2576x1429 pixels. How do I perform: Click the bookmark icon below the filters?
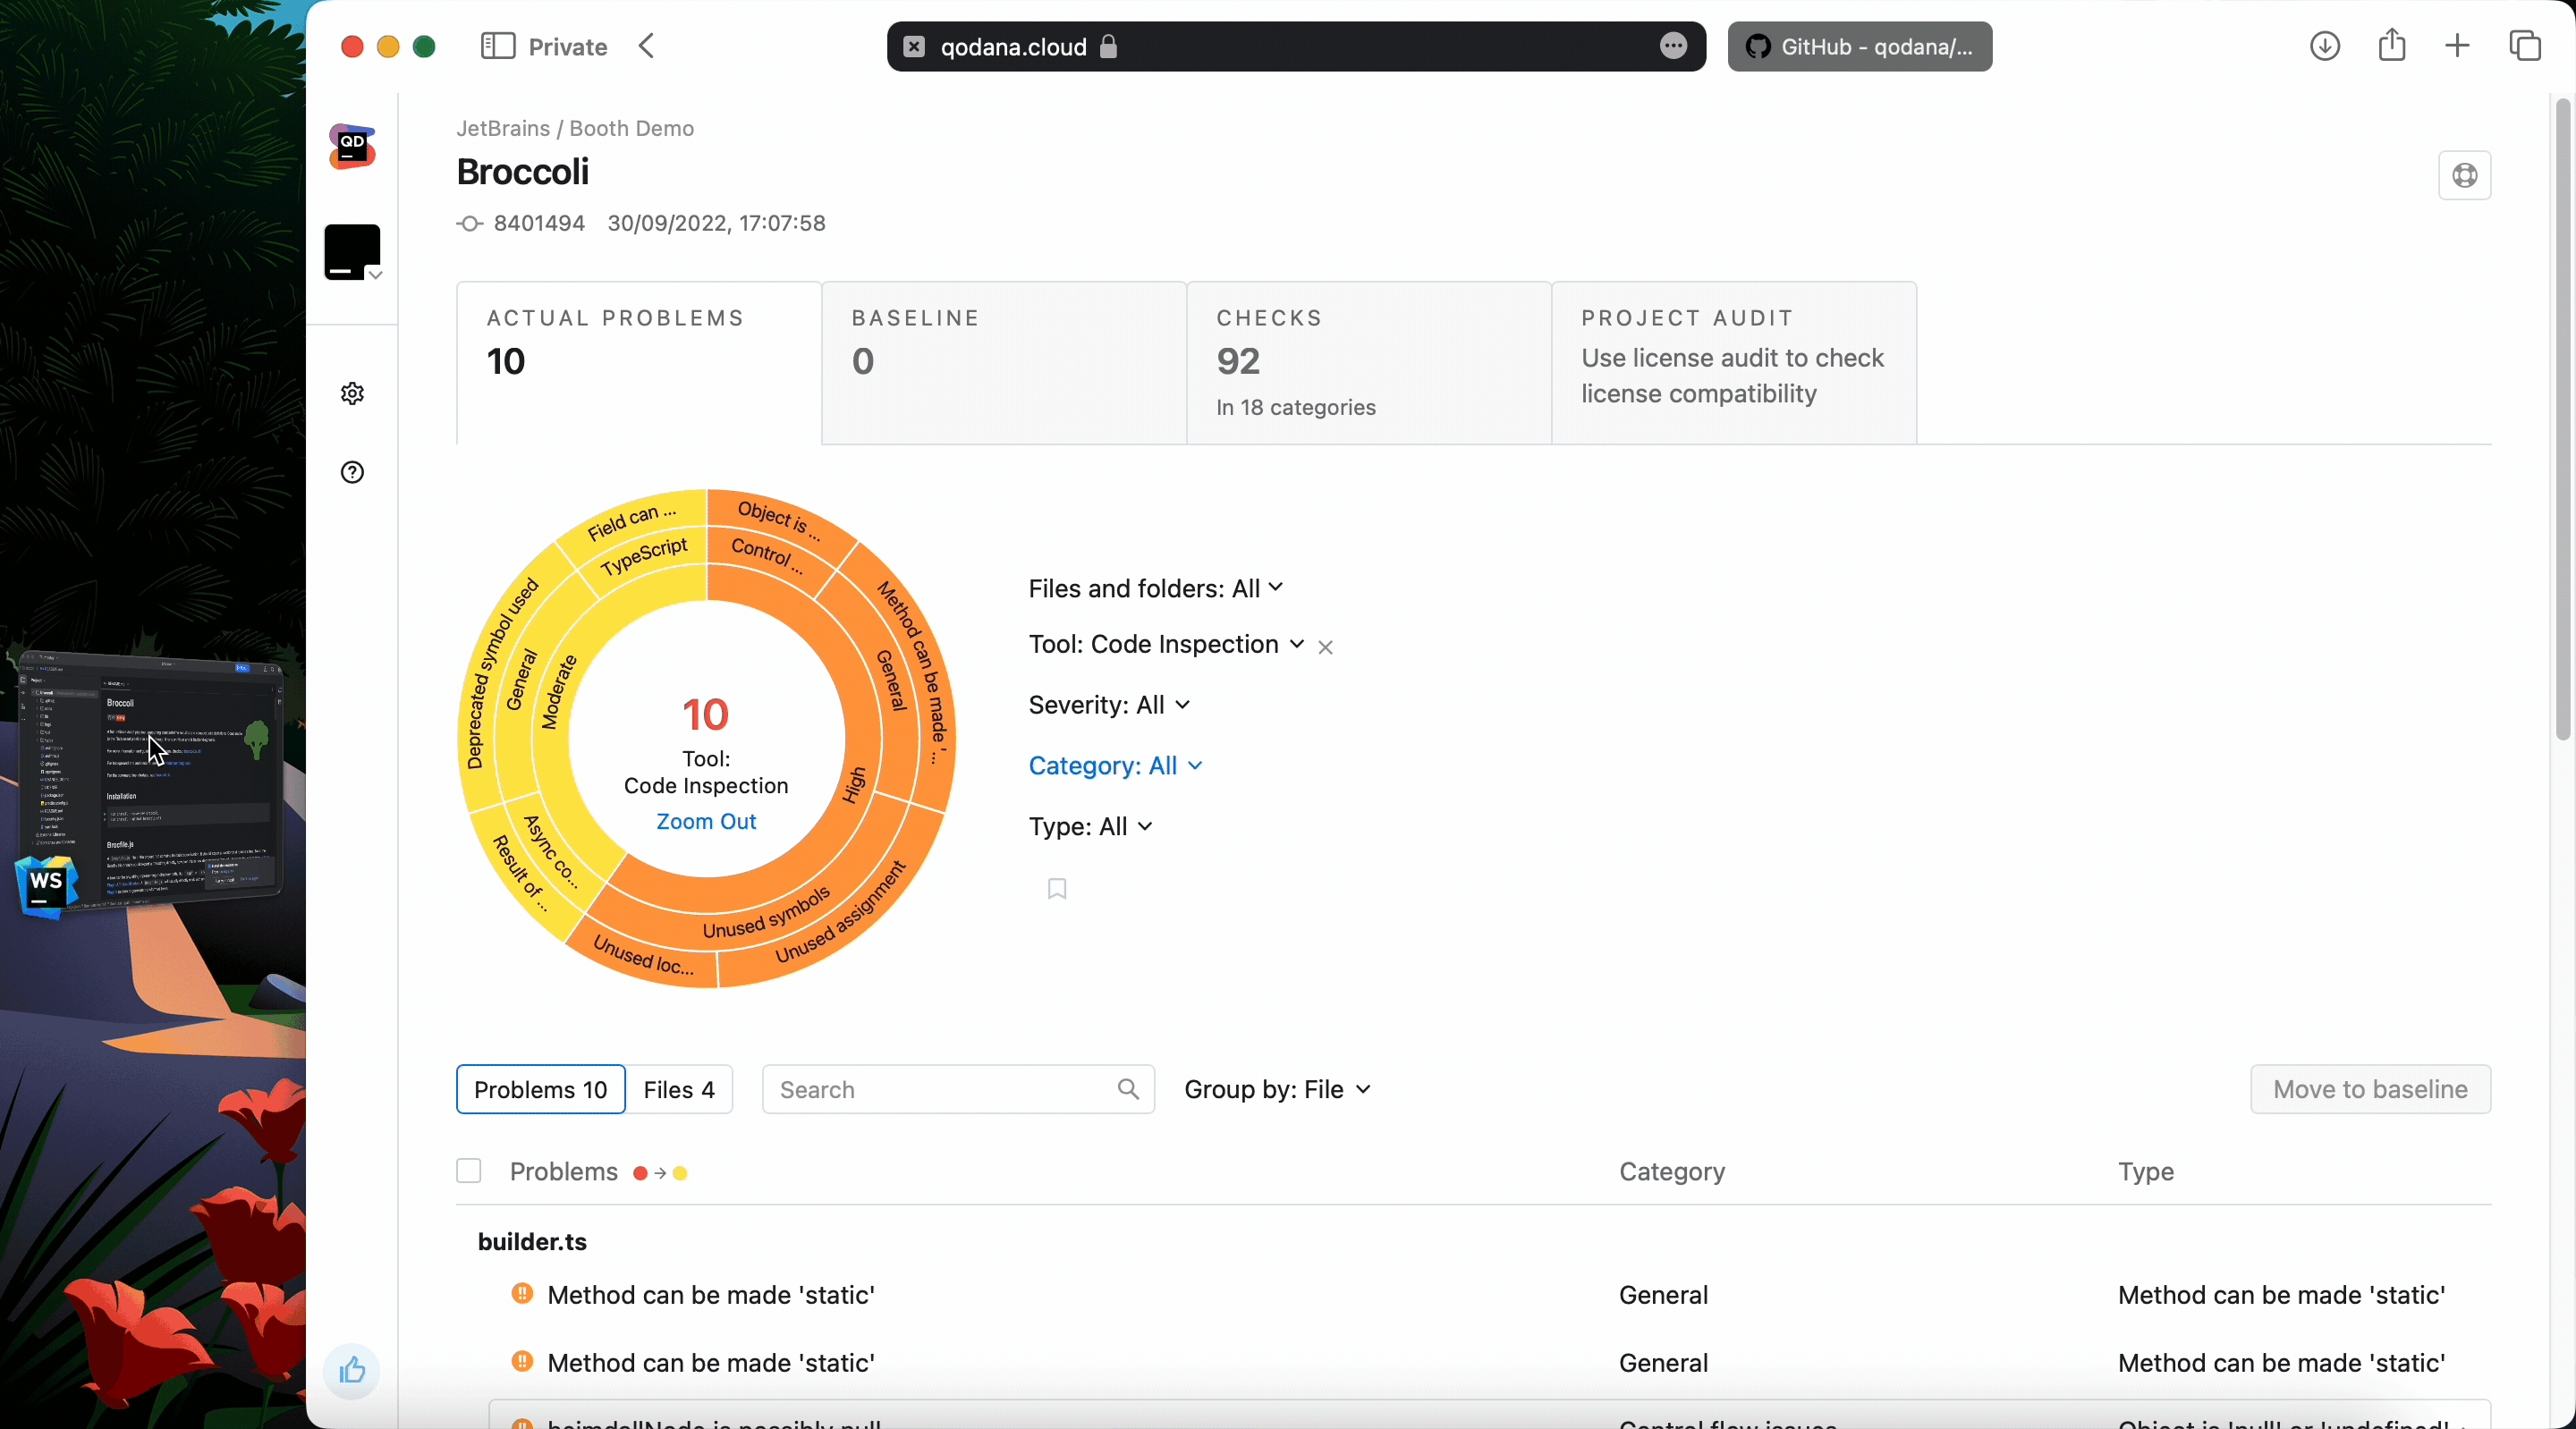tap(1057, 889)
